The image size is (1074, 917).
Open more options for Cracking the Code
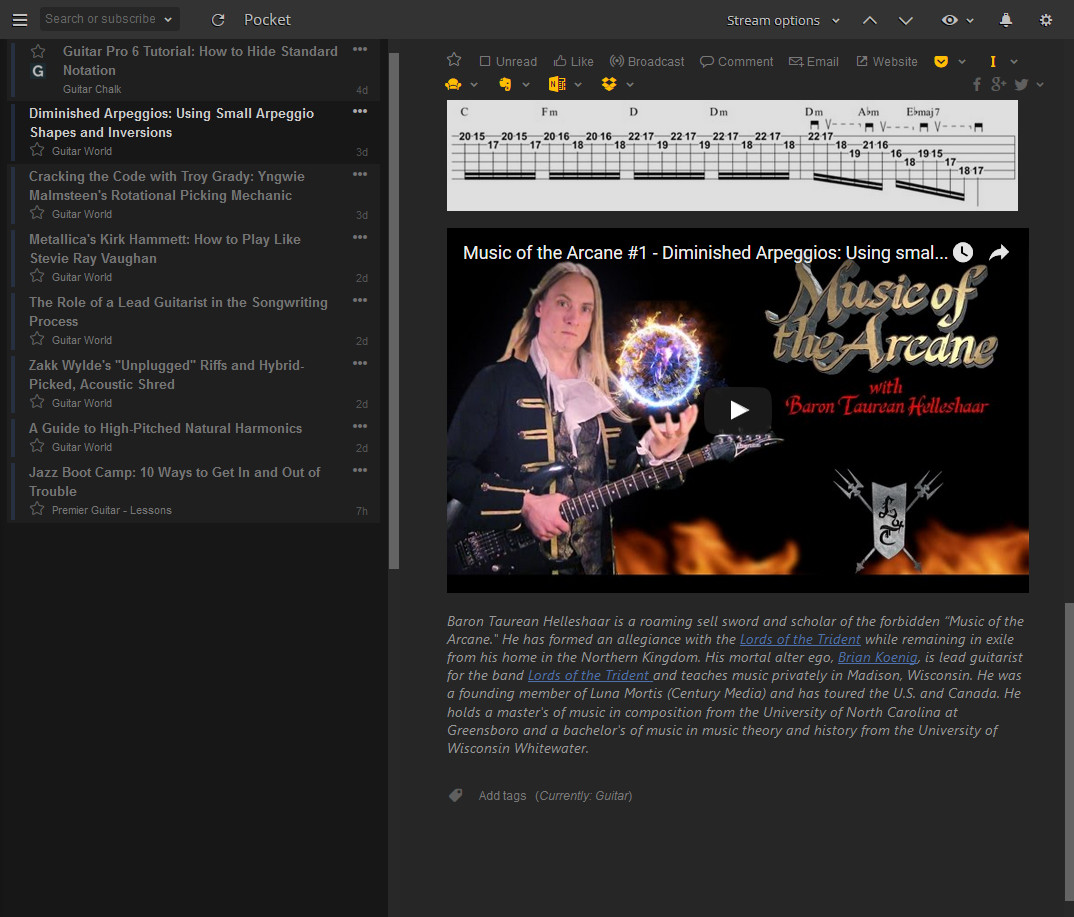(x=360, y=174)
